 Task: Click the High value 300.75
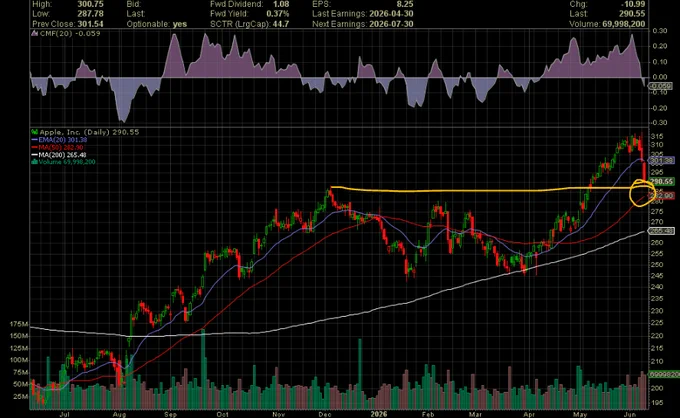pyautogui.click(x=90, y=4)
